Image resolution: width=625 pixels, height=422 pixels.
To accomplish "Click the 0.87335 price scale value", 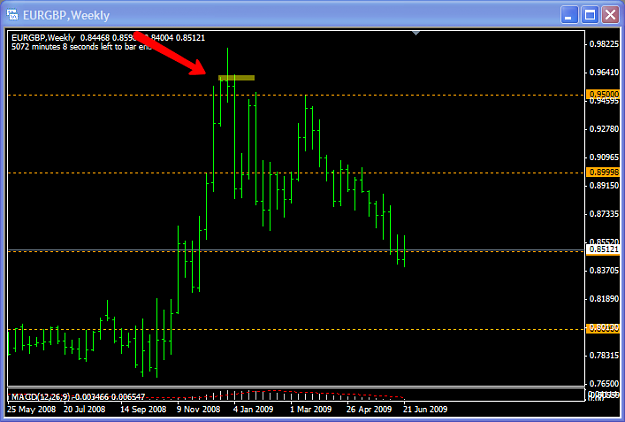I will (604, 214).
